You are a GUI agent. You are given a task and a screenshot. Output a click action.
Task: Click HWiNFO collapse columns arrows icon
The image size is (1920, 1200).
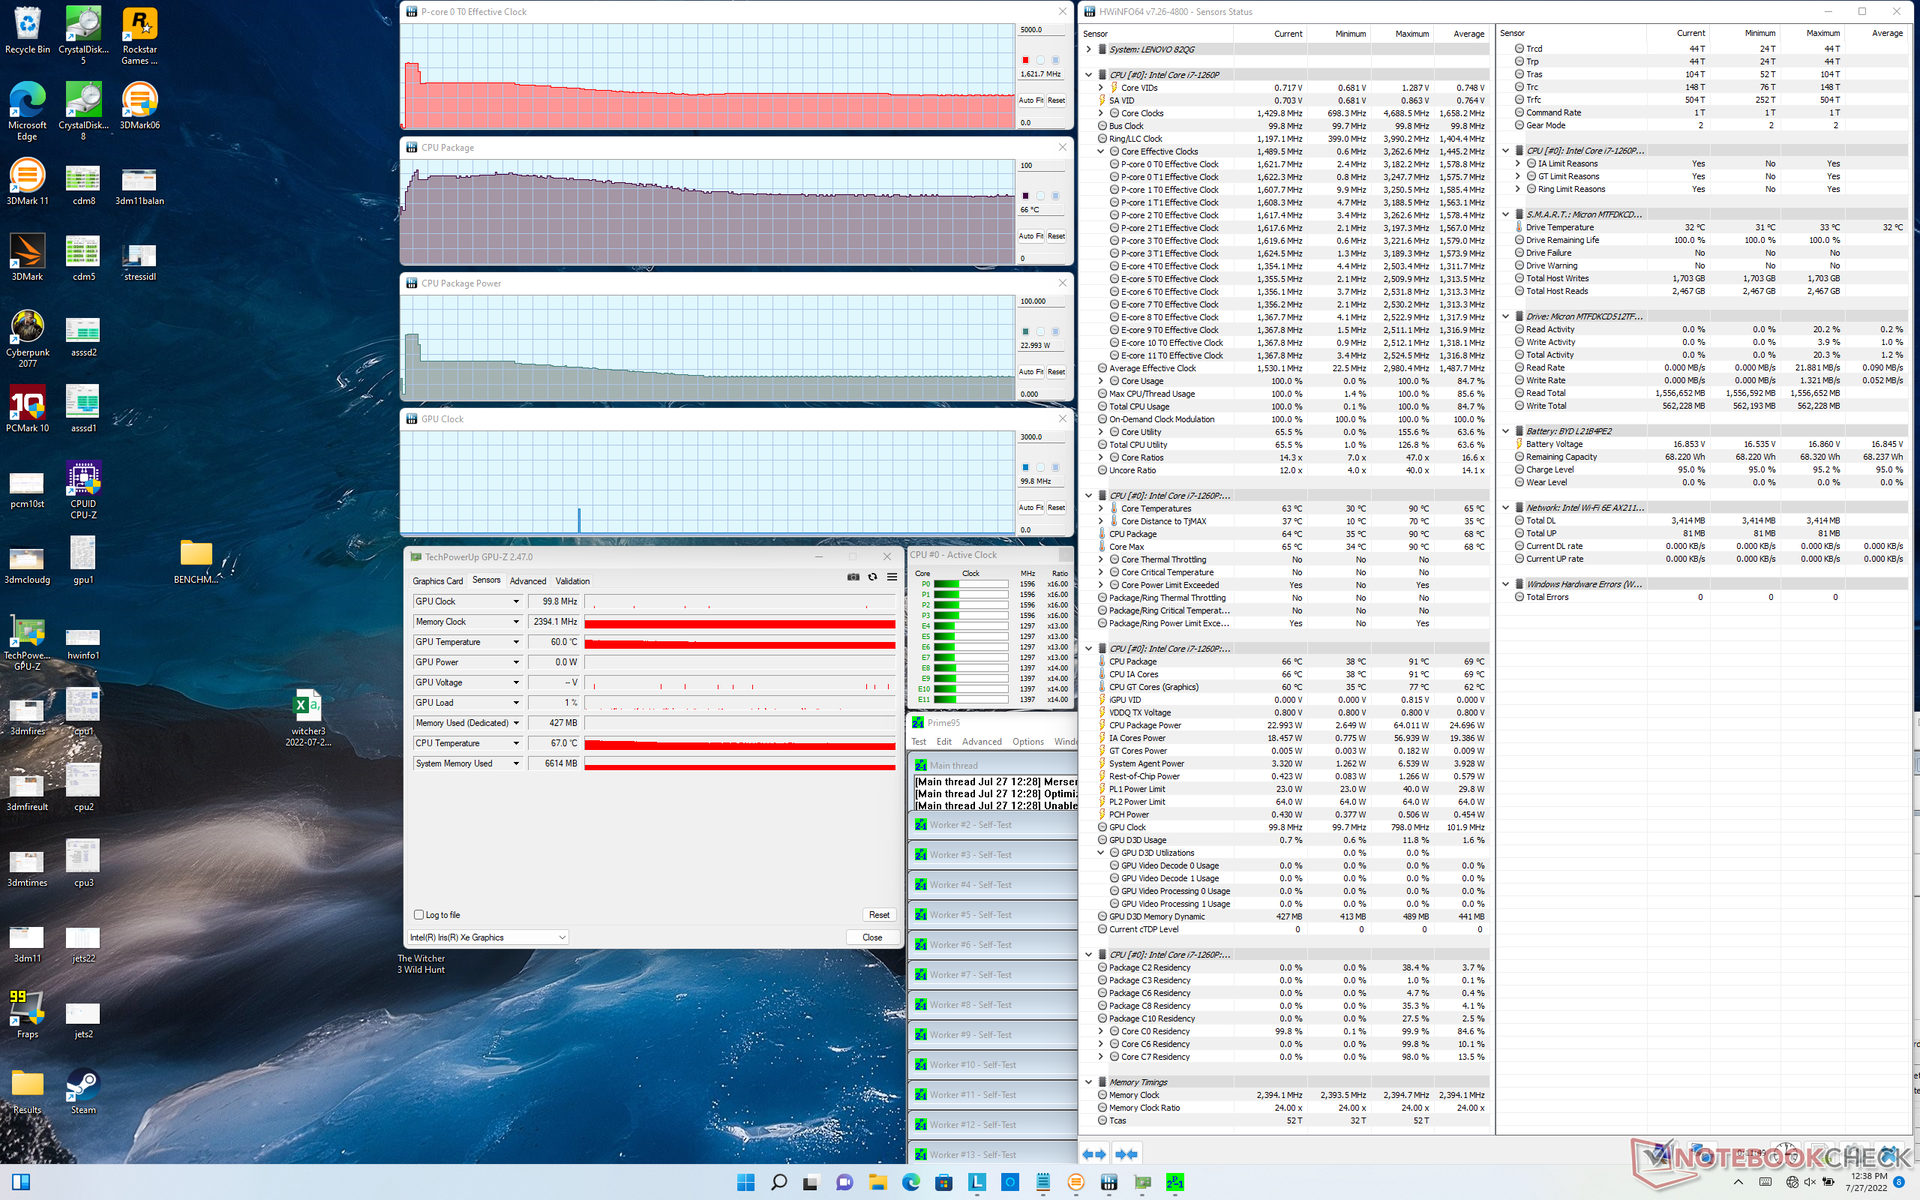[x=1127, y=1154]
